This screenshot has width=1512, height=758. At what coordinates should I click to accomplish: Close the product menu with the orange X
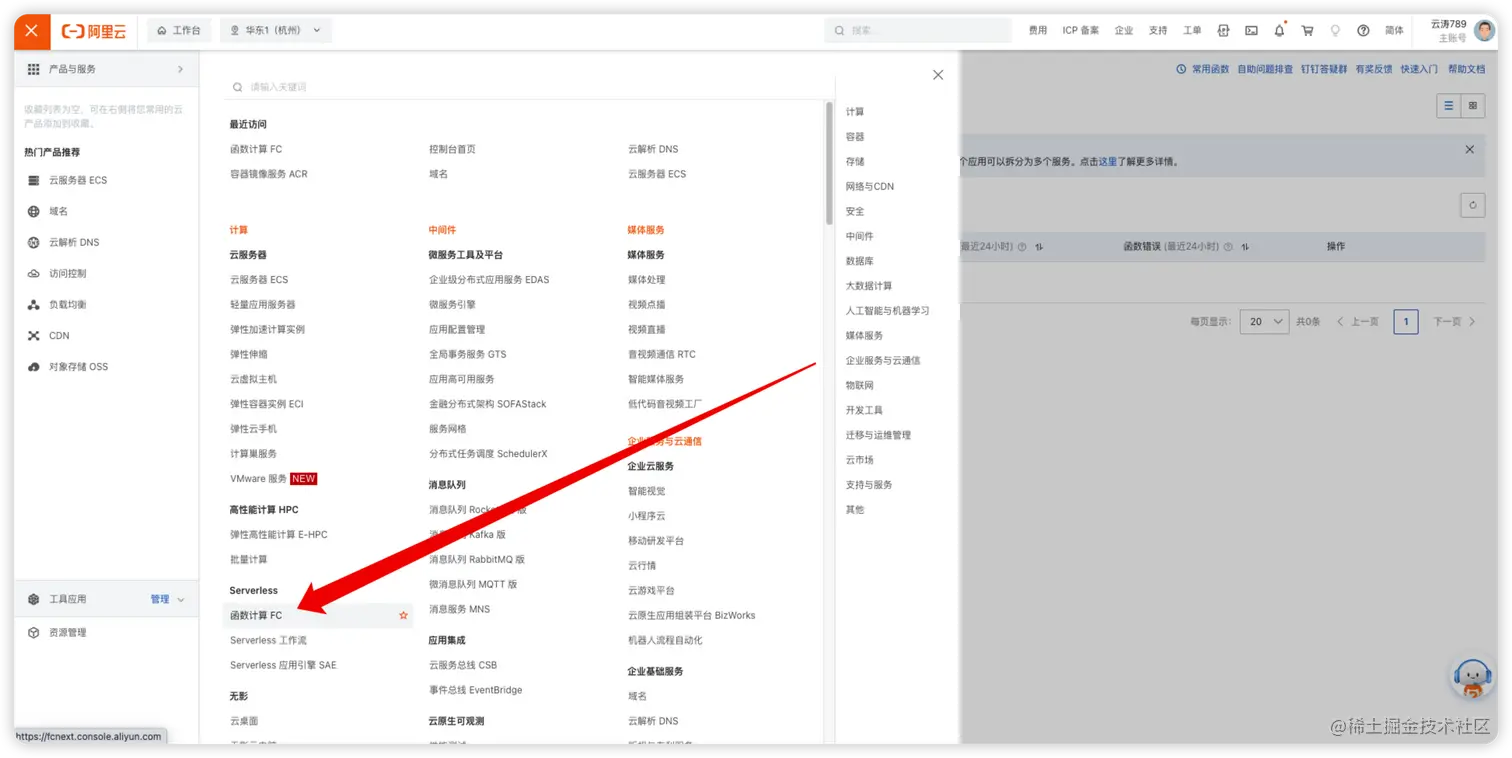(x=32, y=31)
